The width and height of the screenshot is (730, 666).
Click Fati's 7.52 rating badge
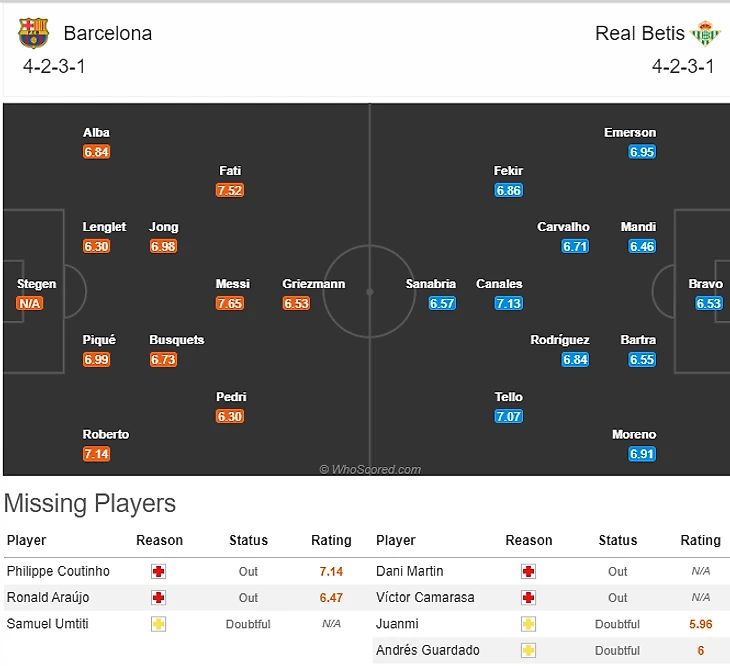230,190
